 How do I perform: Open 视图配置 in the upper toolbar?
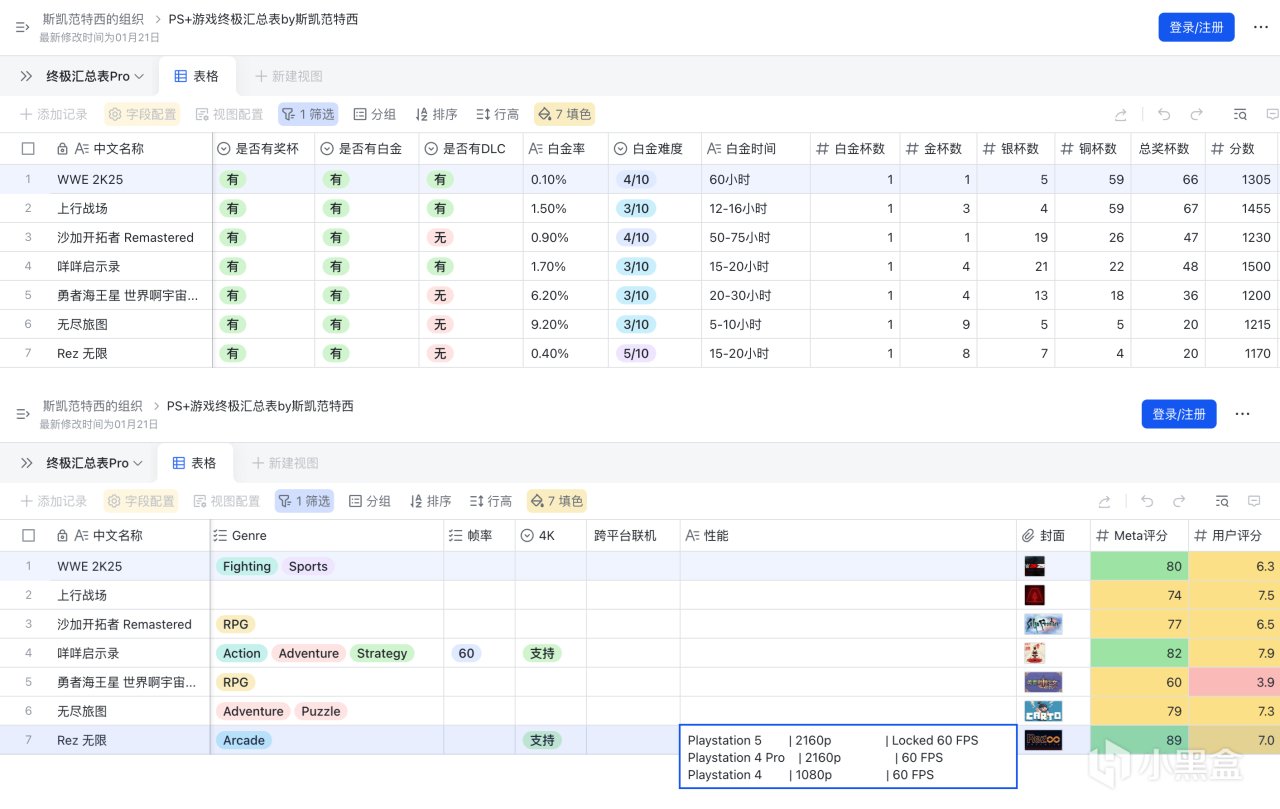(x=229, y=114)
